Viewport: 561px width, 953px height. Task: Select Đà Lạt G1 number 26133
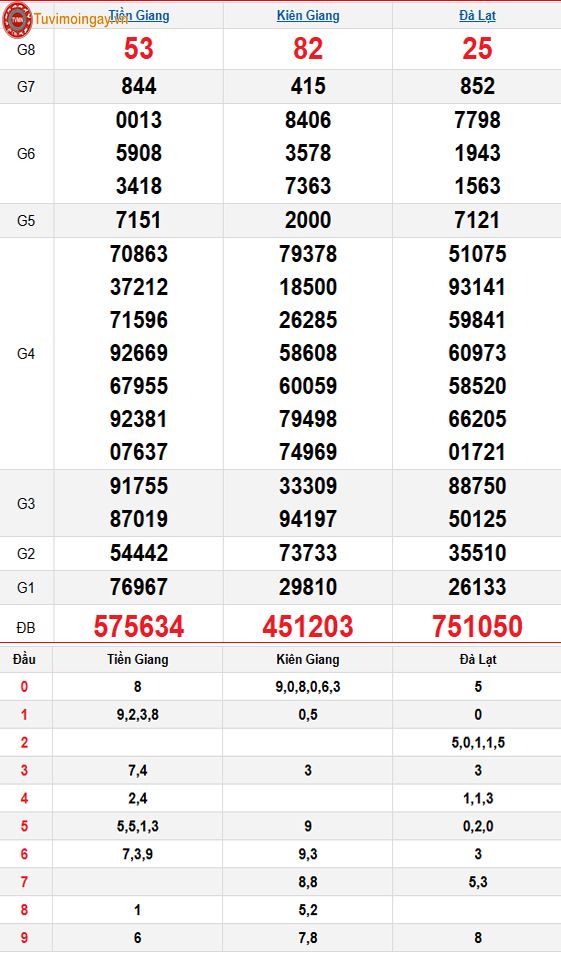(477, 587)
